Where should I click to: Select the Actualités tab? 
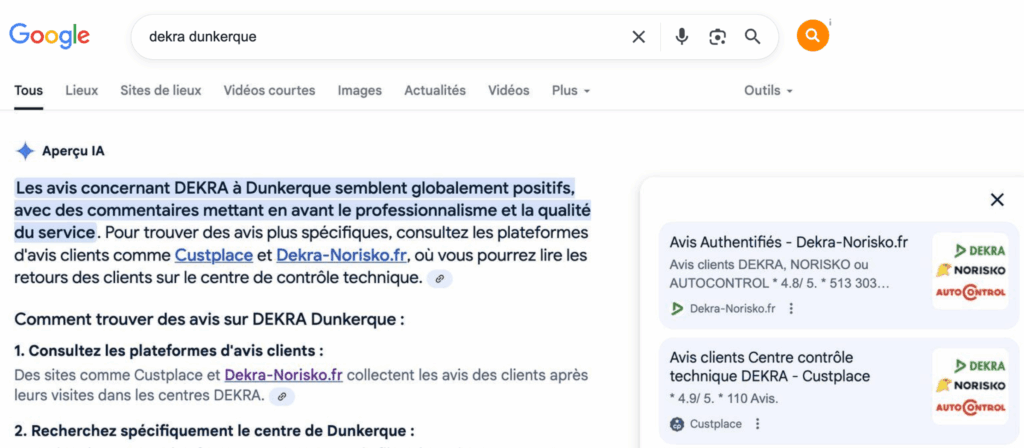[435, 90]
